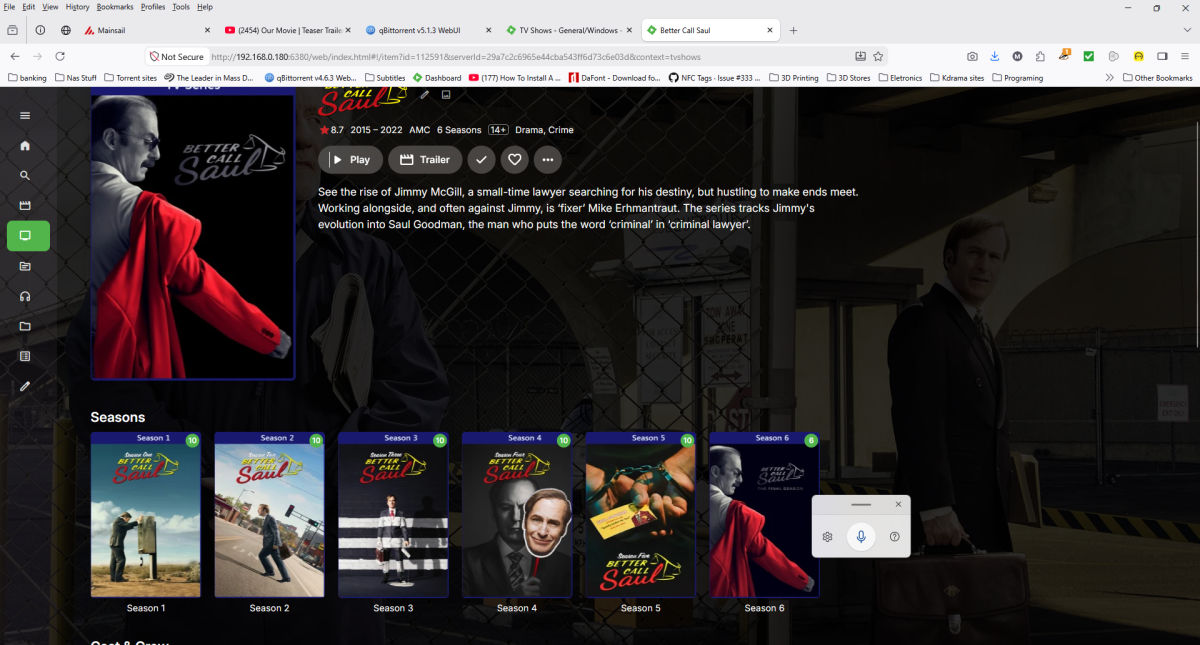
Task: Open voice typing help question icon
Action: click(894, 537)
